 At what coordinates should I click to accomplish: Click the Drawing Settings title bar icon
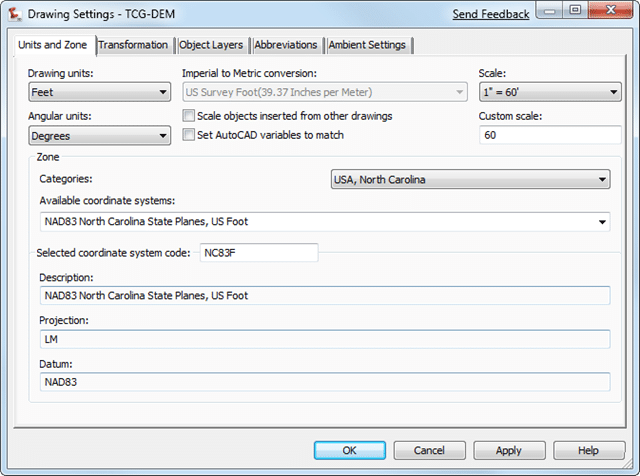tap(14, 15)
